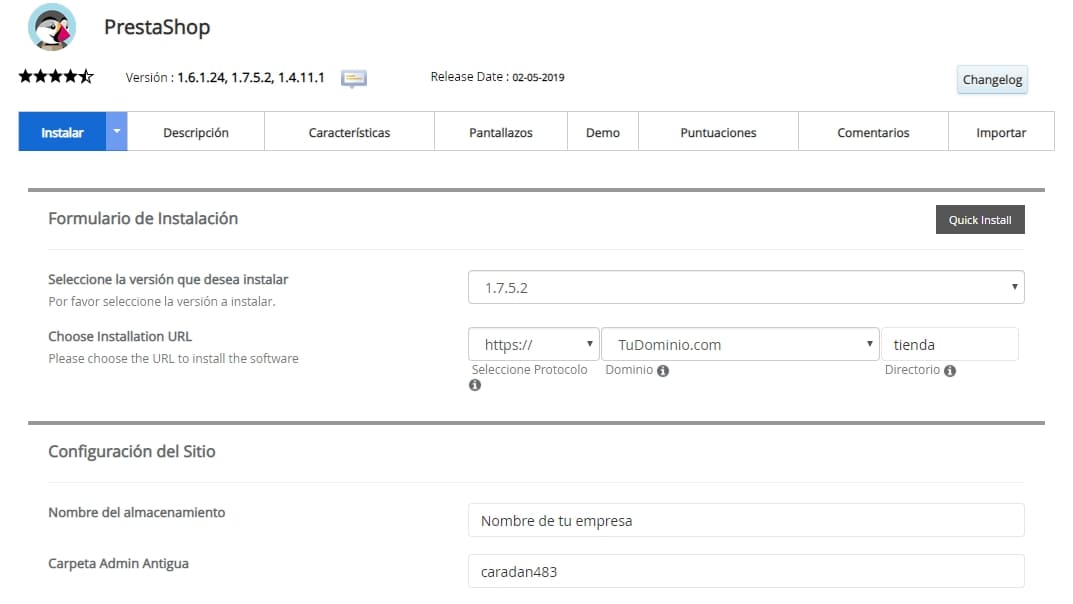
Task: Click the PrestaShop title text
Action: click(157, 27)
